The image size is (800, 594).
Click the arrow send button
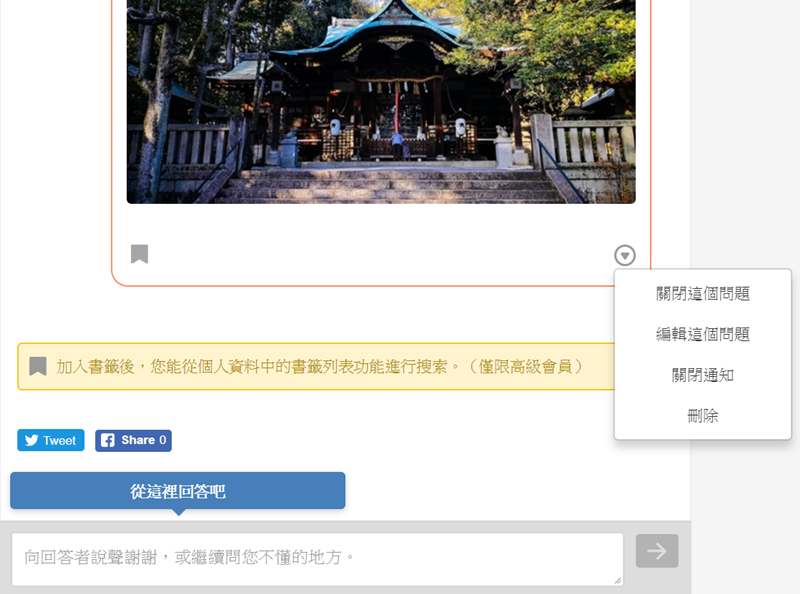point(657,551)
